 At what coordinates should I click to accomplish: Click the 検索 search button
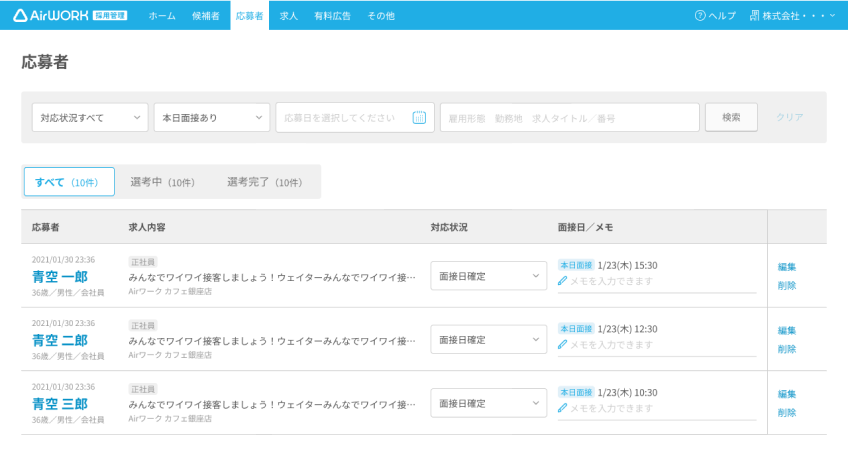coord(731,117)
